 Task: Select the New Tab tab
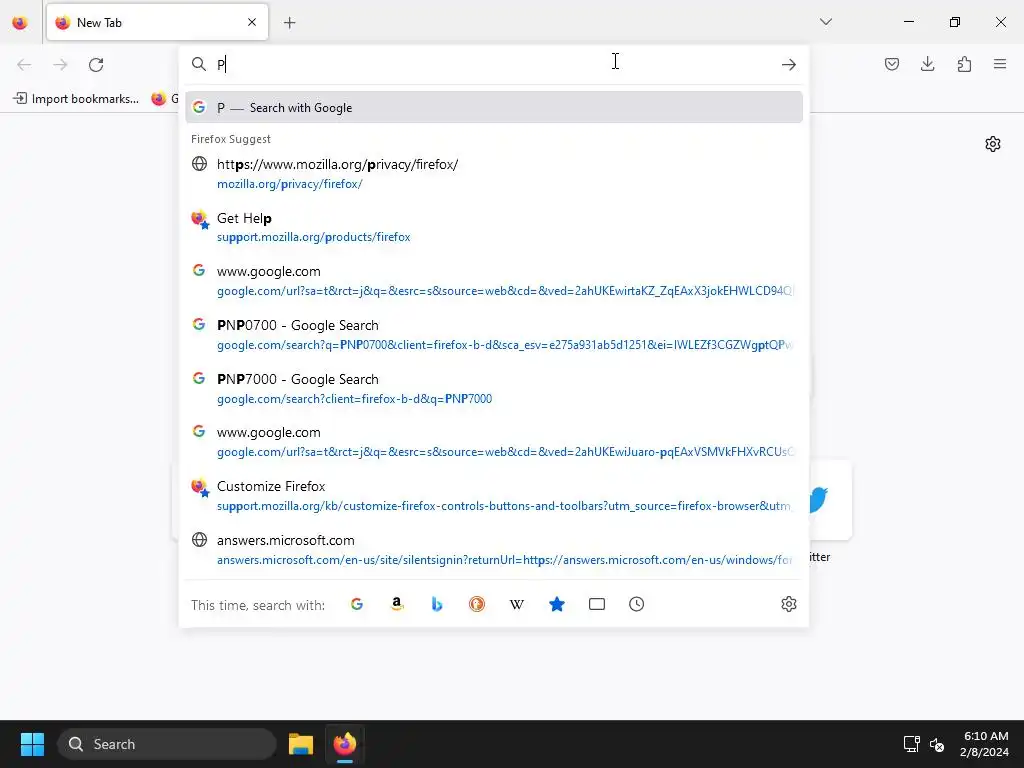[x=157, y=22]
